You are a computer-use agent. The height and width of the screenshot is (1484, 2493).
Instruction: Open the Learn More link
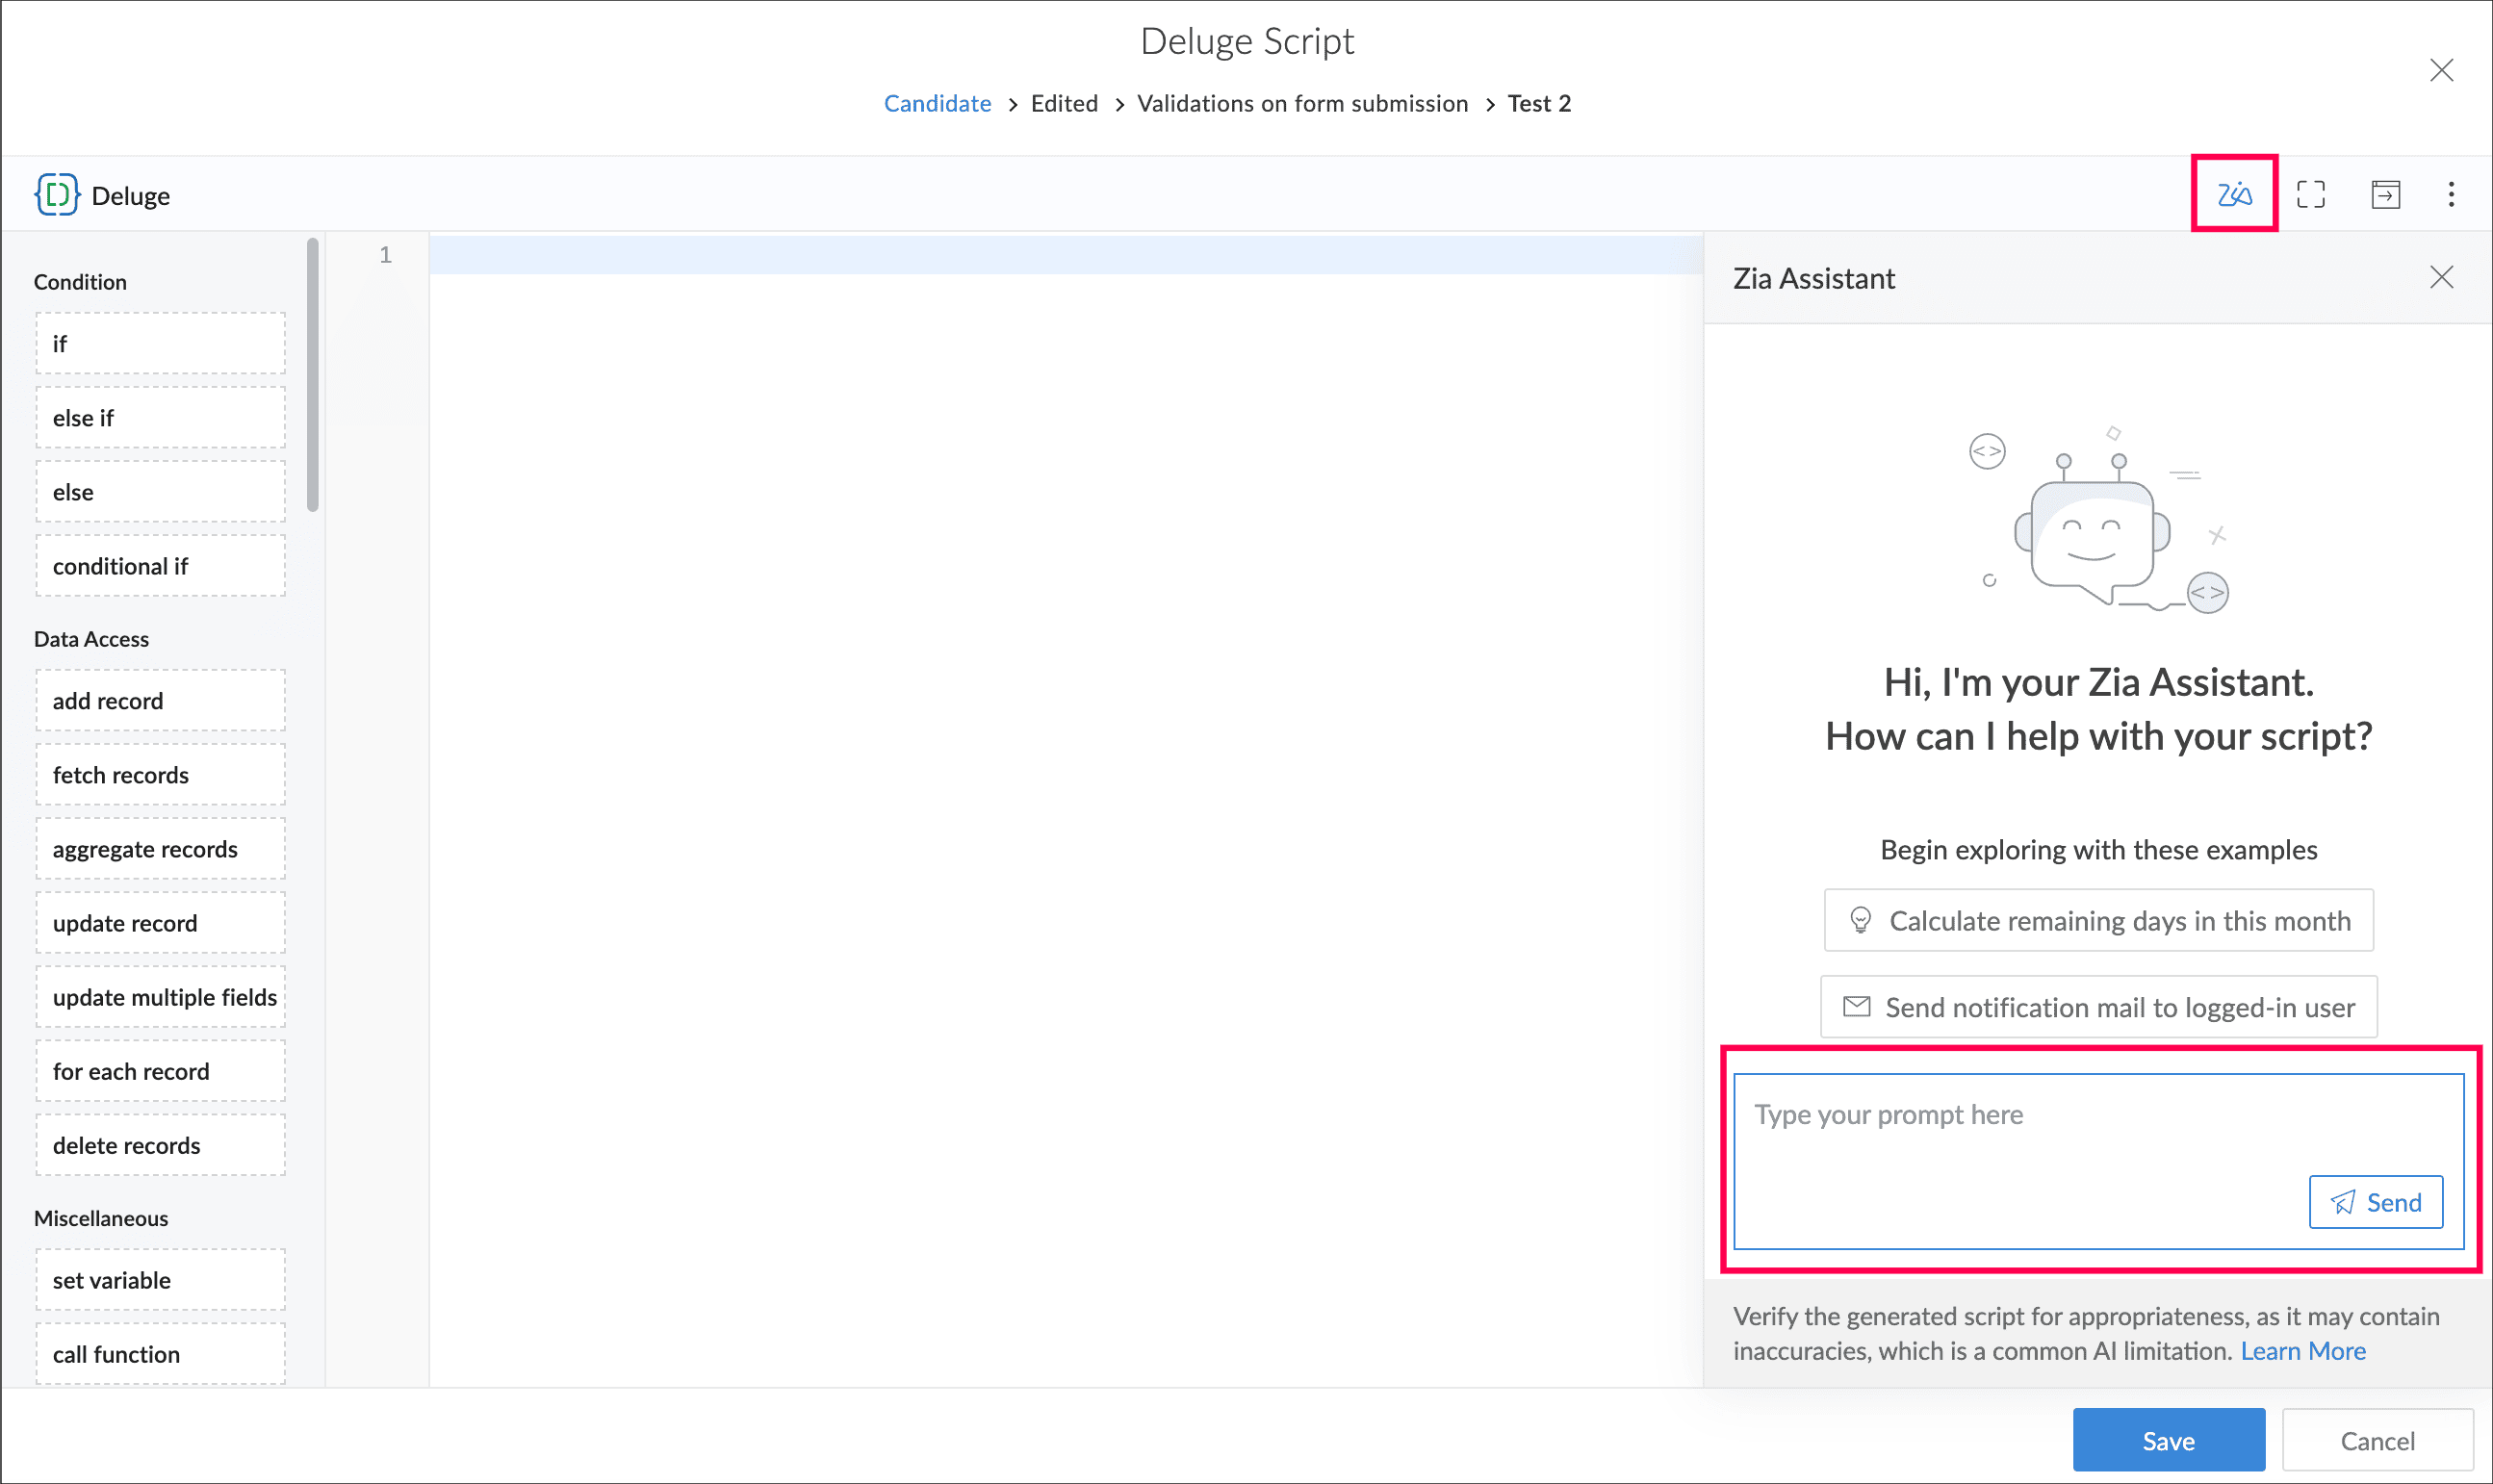click(x=2302, y=1350)
